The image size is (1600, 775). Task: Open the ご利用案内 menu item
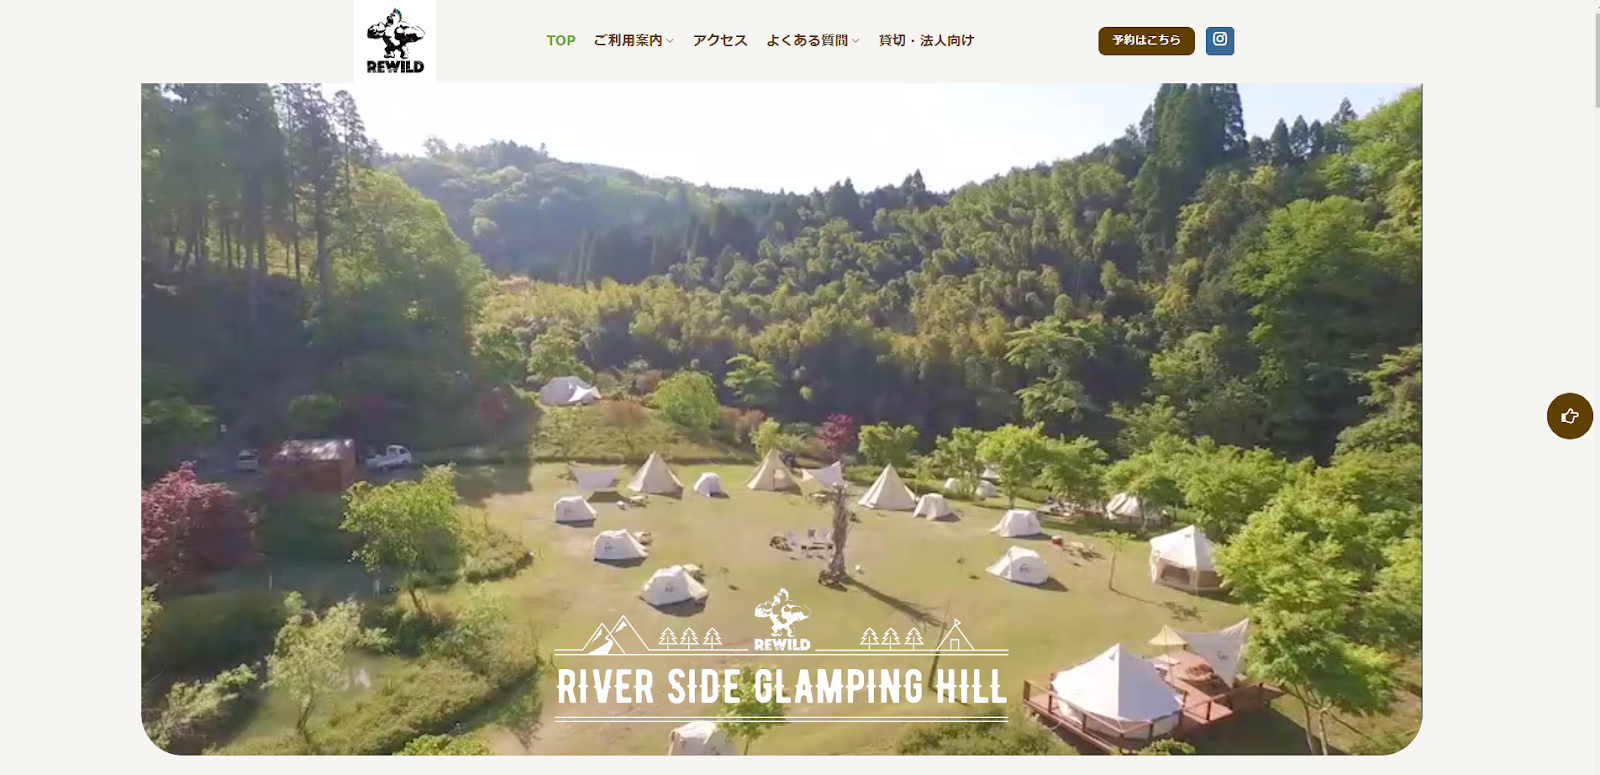[x=628, y=40]
